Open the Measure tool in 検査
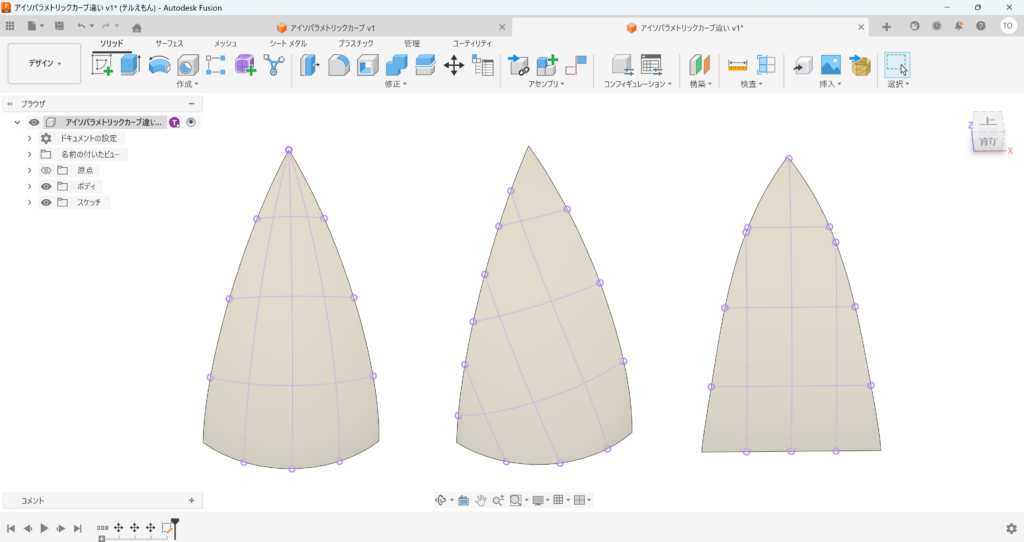 pyautogui.click(x=738, y=65)
